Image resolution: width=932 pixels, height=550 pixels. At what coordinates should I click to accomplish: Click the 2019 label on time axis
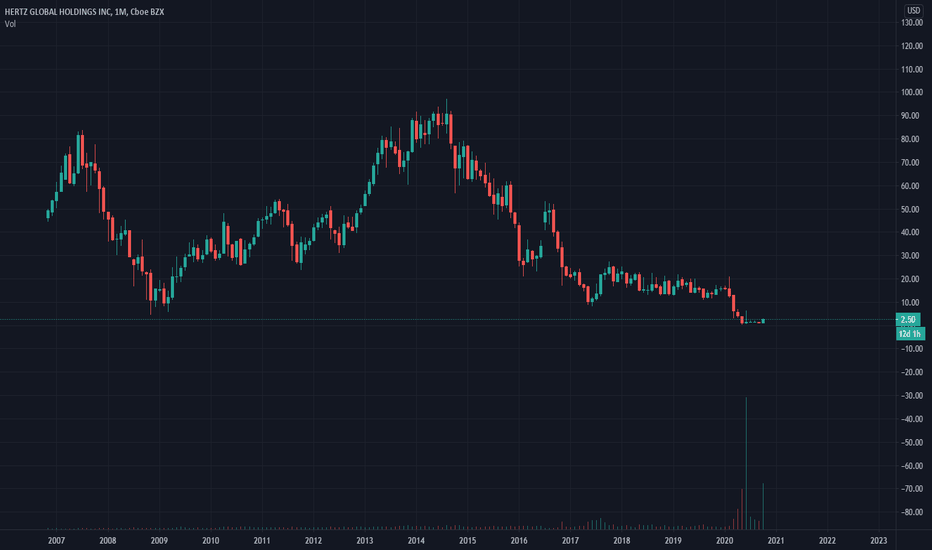673,540
